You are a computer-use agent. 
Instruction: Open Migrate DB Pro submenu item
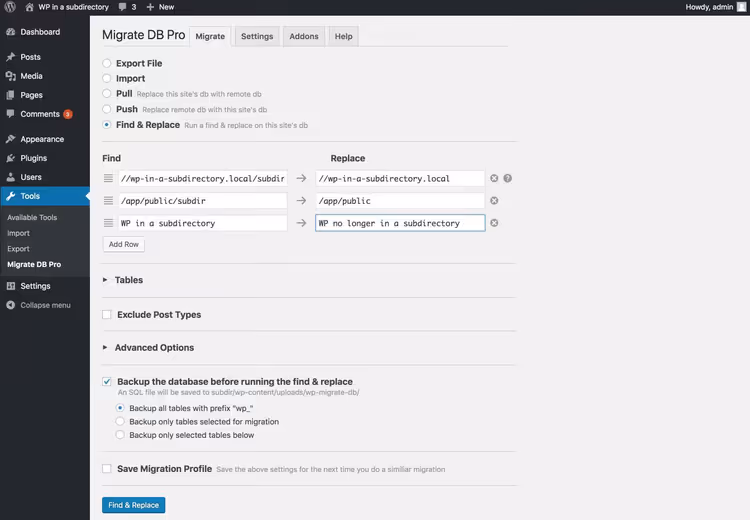point(34,265)
